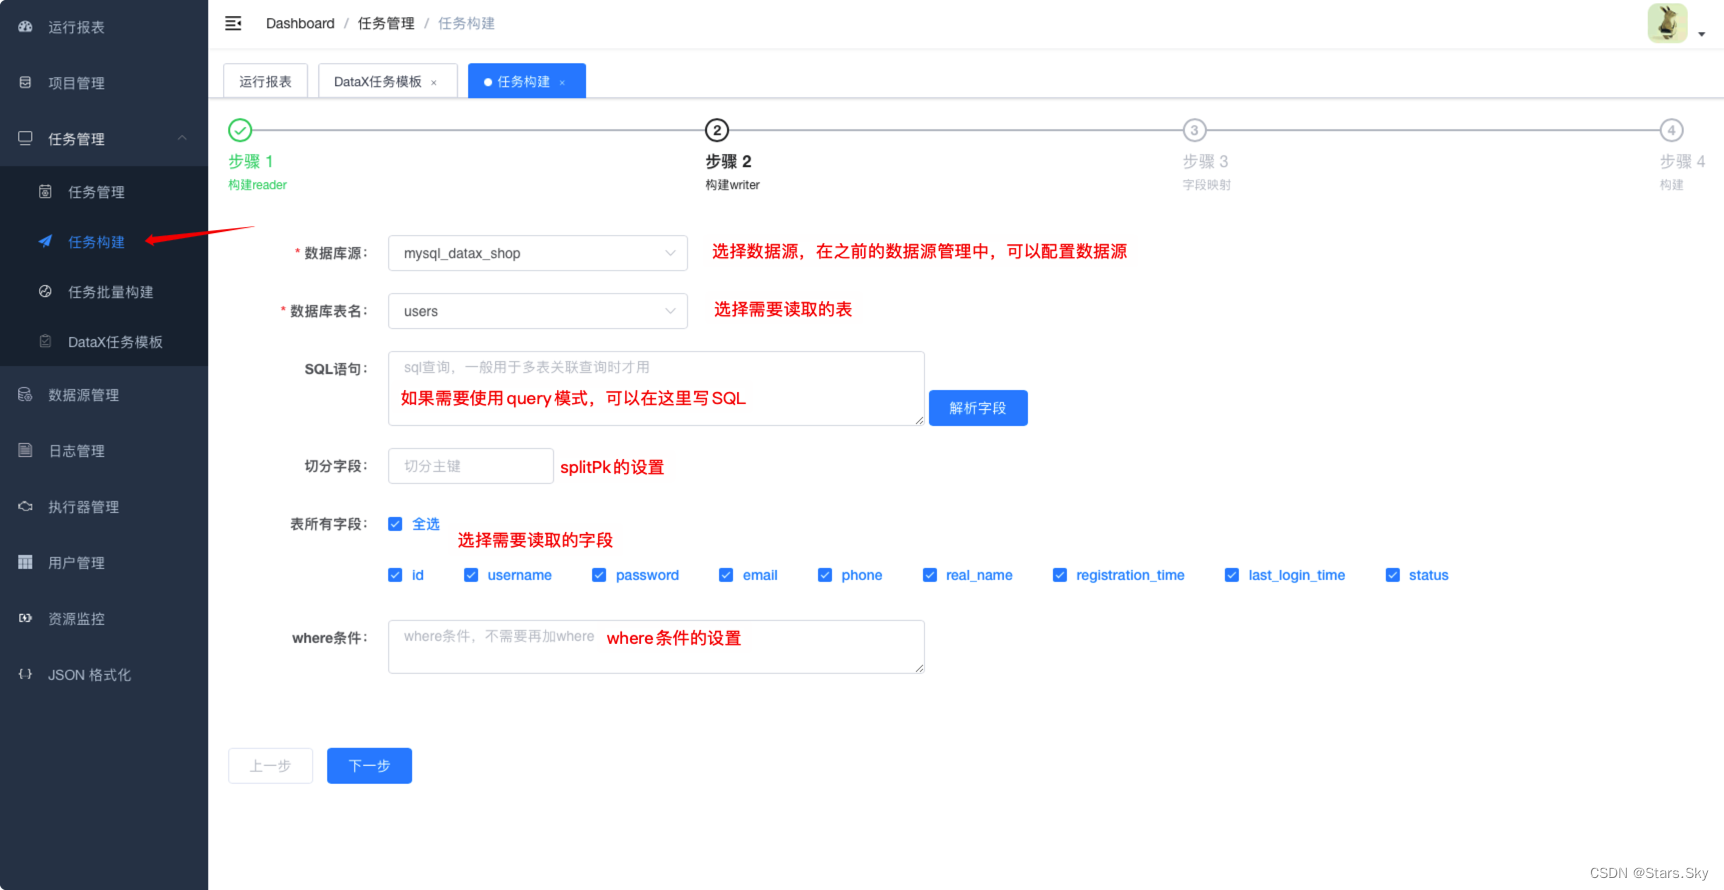Close the DataX任务模板 tab
The image size is (1724, 890).
434,83
